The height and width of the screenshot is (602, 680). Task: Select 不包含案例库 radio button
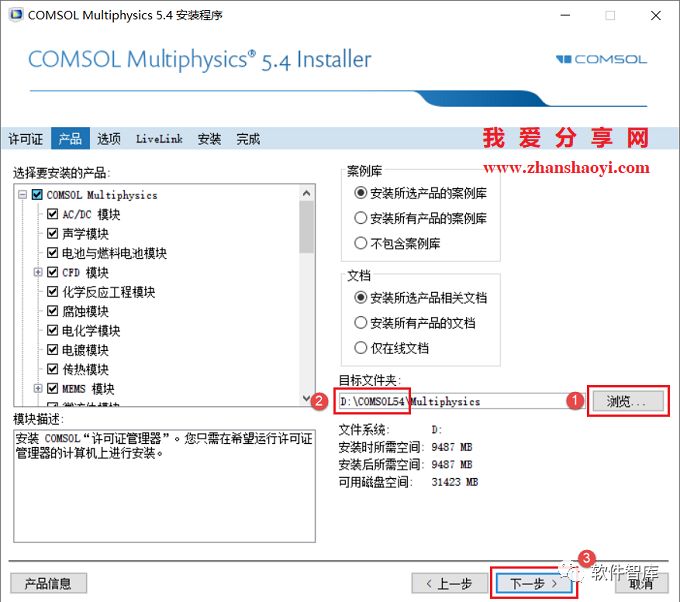pos(361,243)
